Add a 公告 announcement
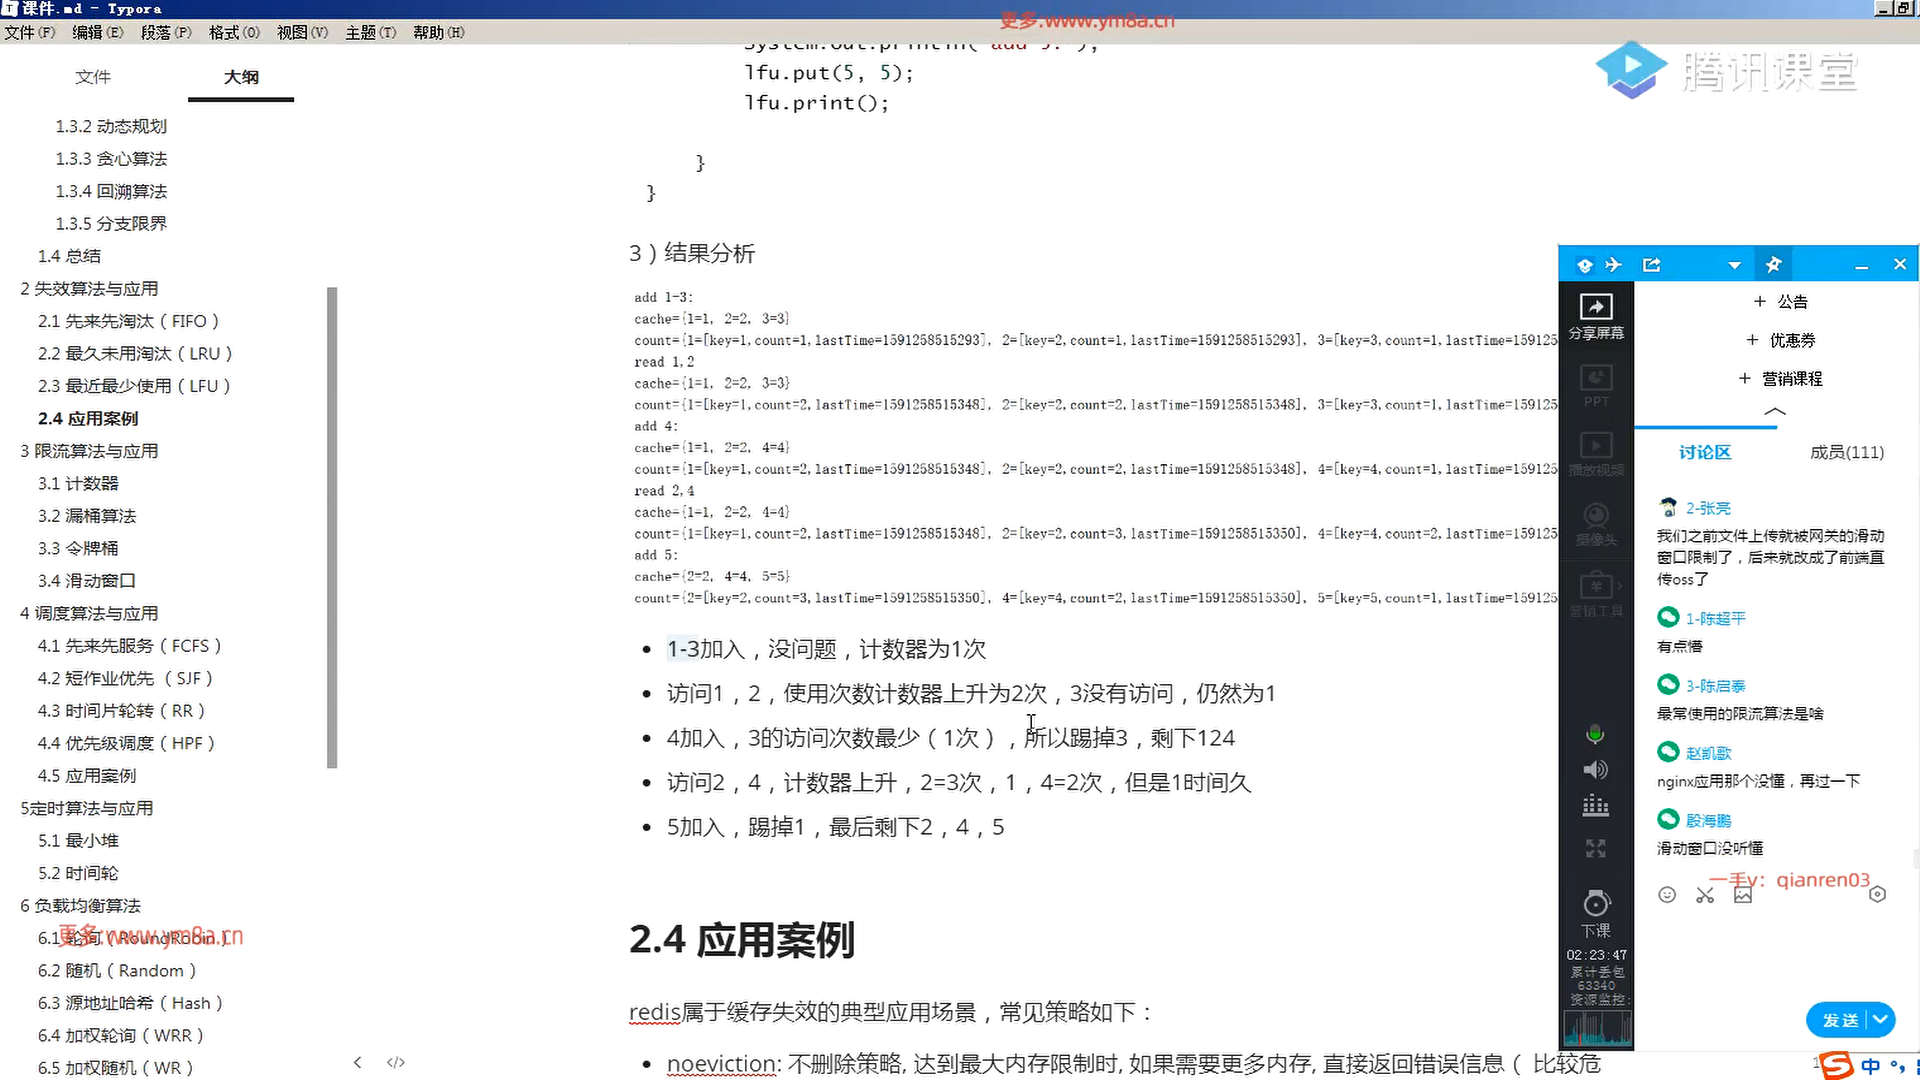The height and width of the screenshot is (1080, 1920). tap(1781, 301)
